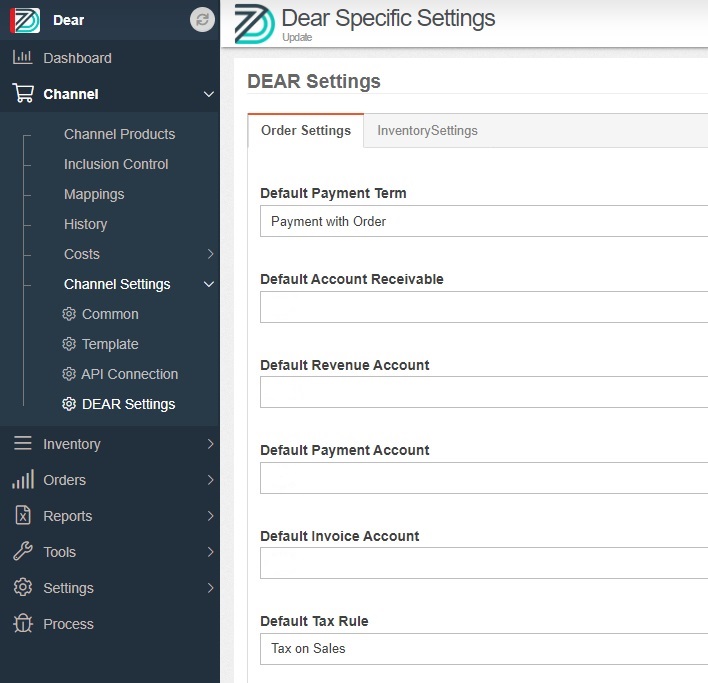Click the Tools wrench icon
Image resolution: width=708 pixels, height=683 pixels.
[x=23, y=551]
